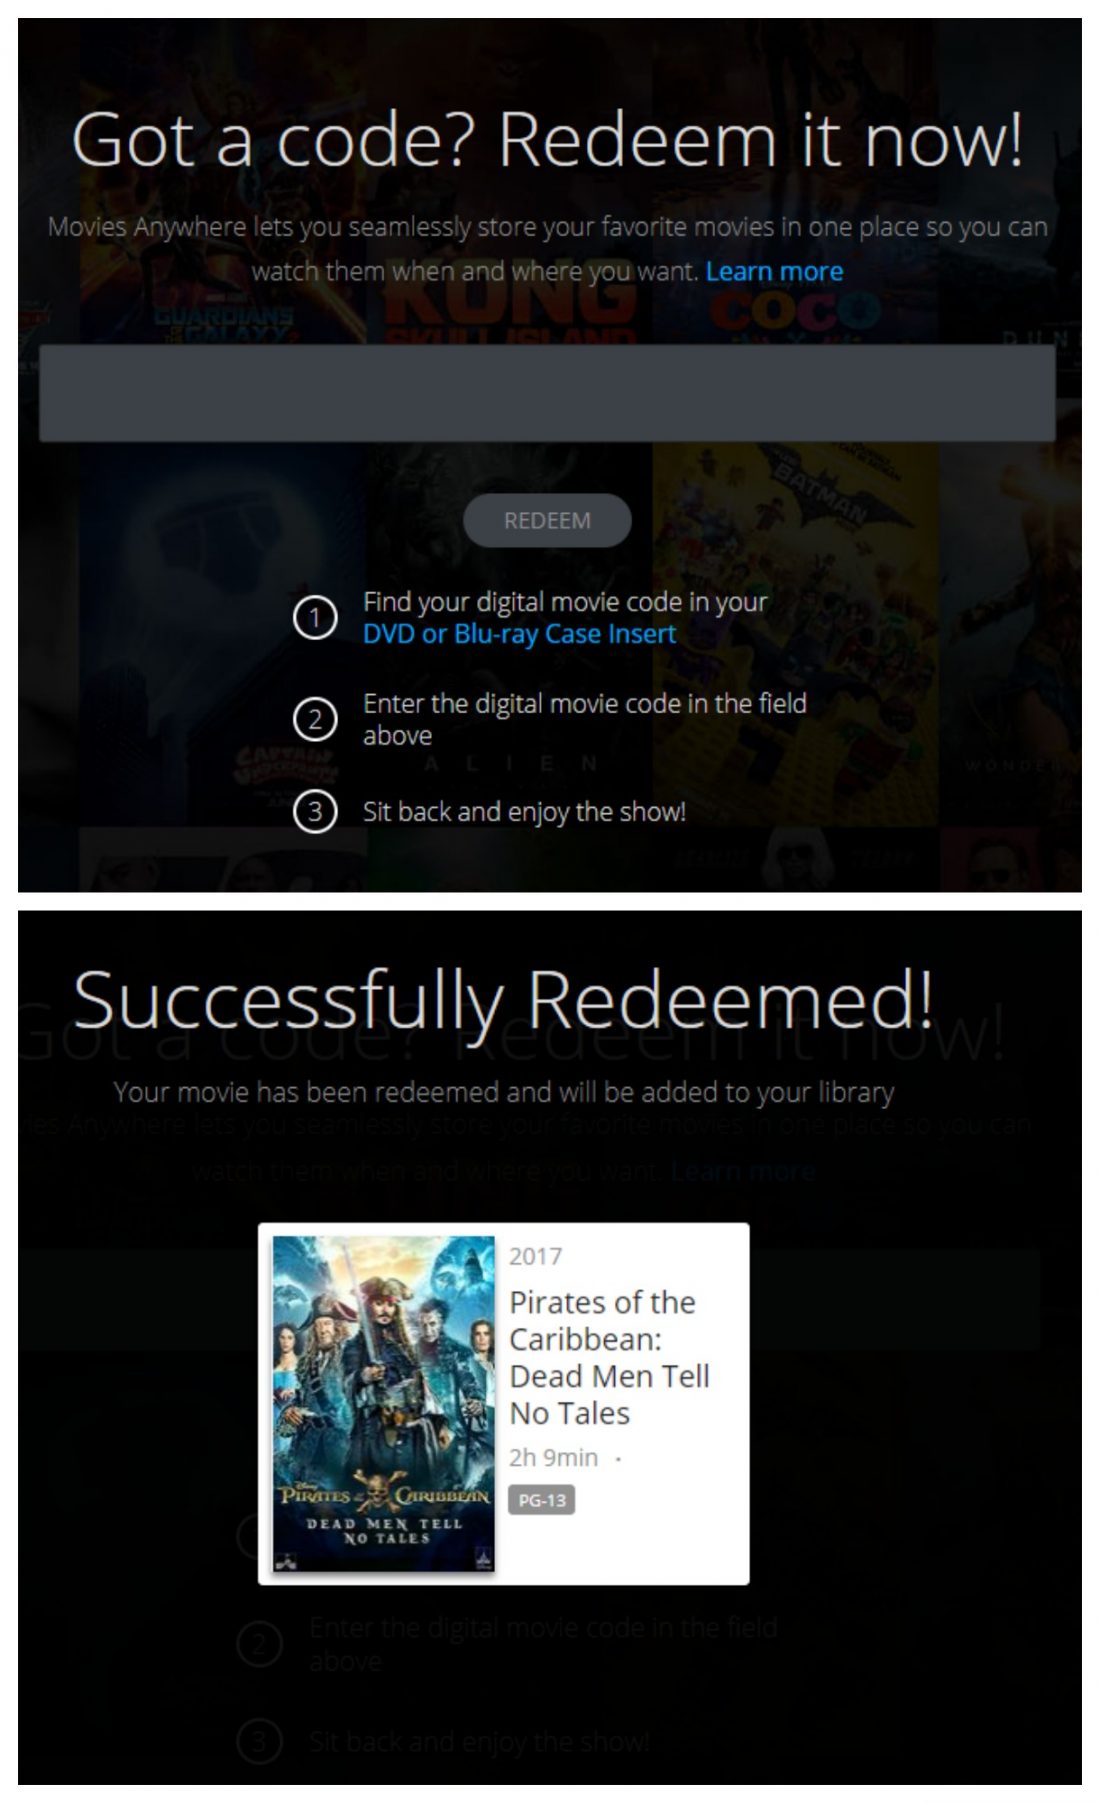Click the step 3 circle icon
The image size is (1100, 1803).
tap(315, 811)
